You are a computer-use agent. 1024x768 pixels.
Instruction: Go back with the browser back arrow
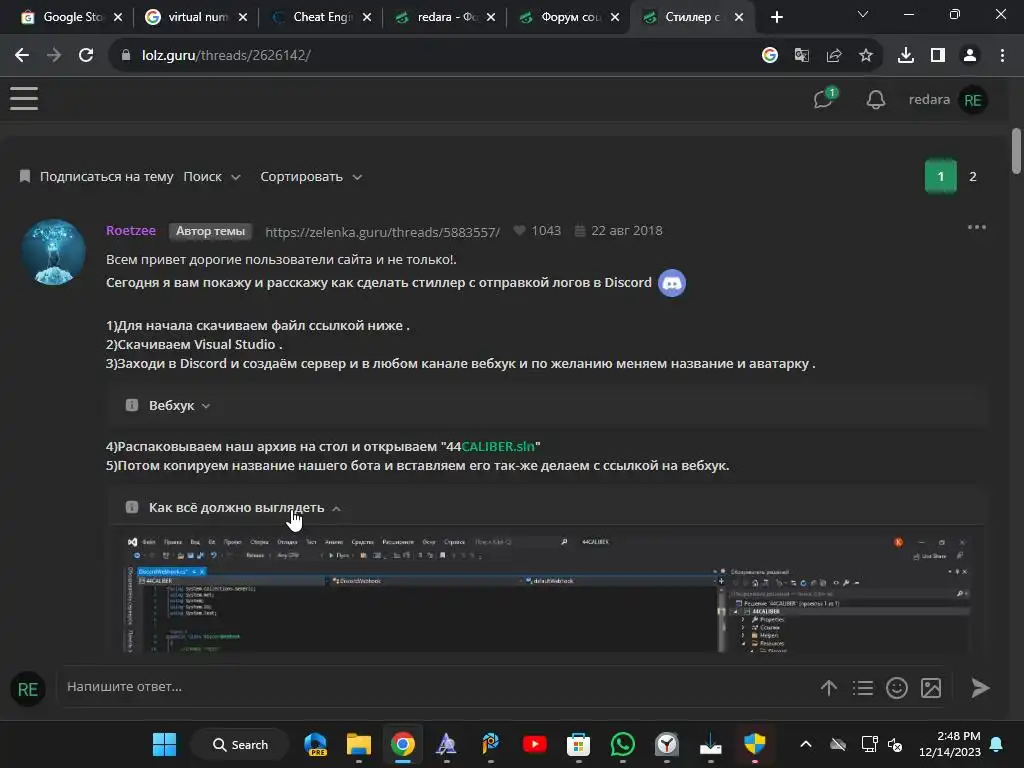pyautogui.click(x=22, y=56)
